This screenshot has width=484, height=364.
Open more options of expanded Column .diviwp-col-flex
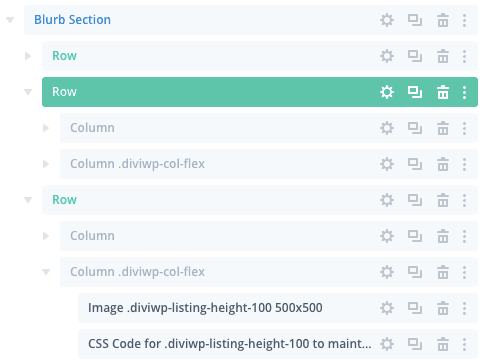click(x=464, y=272)
